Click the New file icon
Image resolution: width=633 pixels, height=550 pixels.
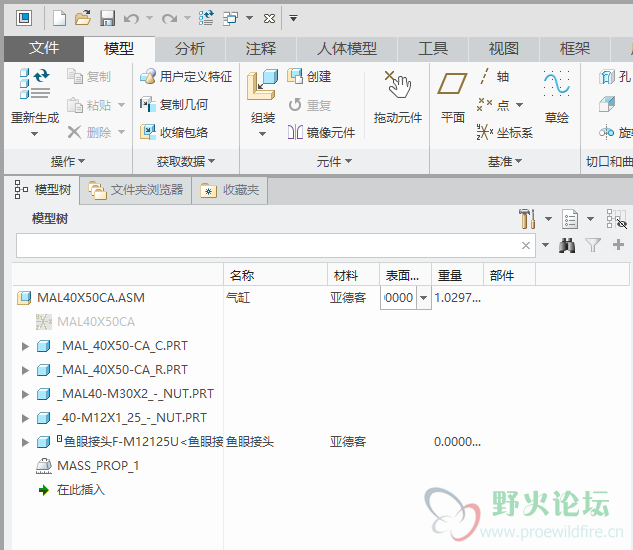(59, 18)
